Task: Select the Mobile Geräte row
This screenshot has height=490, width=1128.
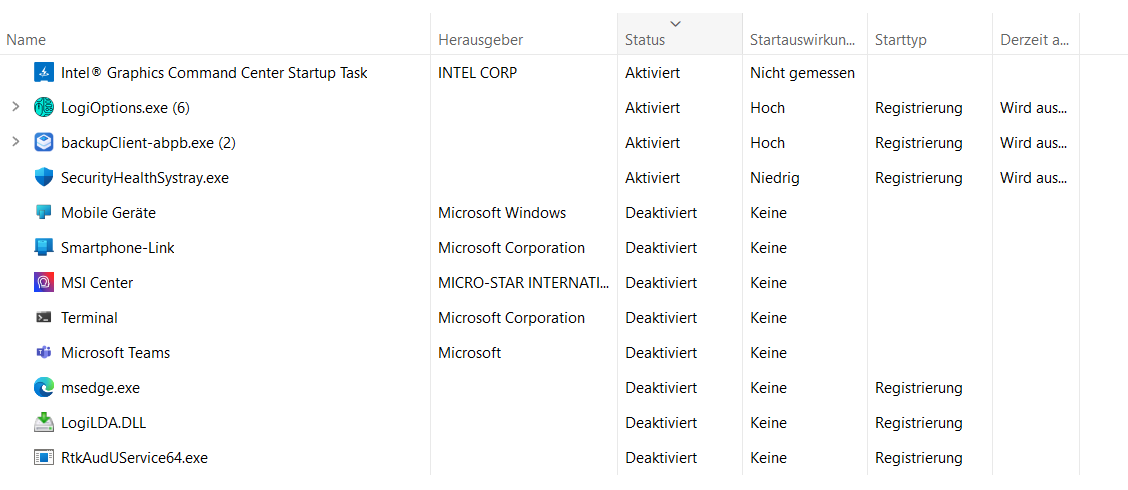Action: click(108, 213)
